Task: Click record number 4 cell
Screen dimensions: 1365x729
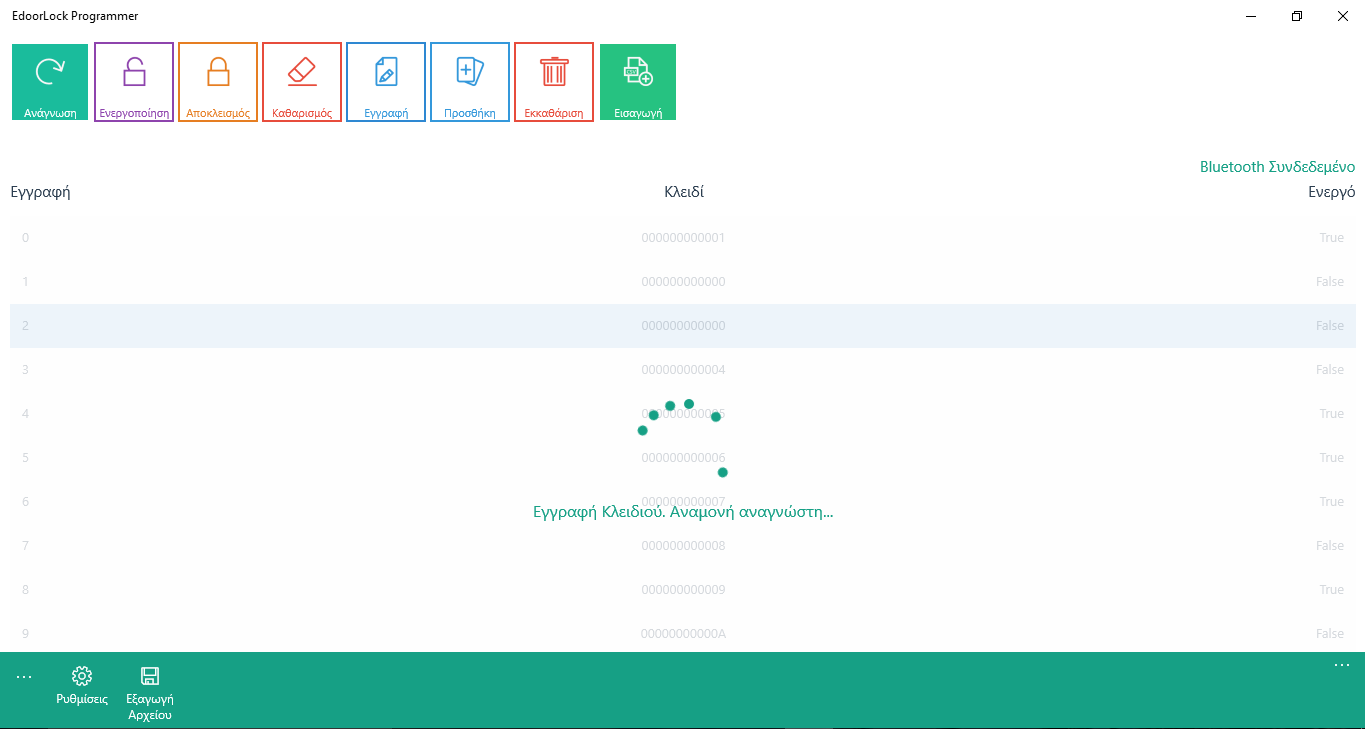Action: click(25, 414)
